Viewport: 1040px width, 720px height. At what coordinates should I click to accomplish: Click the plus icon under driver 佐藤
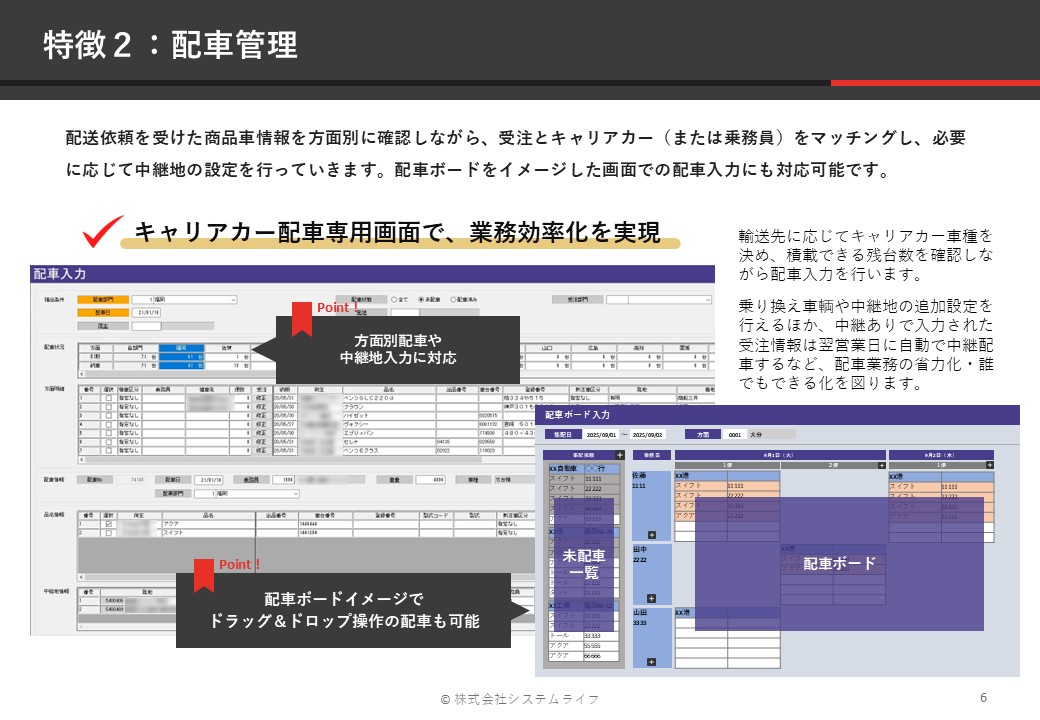[x=651, y=535]
